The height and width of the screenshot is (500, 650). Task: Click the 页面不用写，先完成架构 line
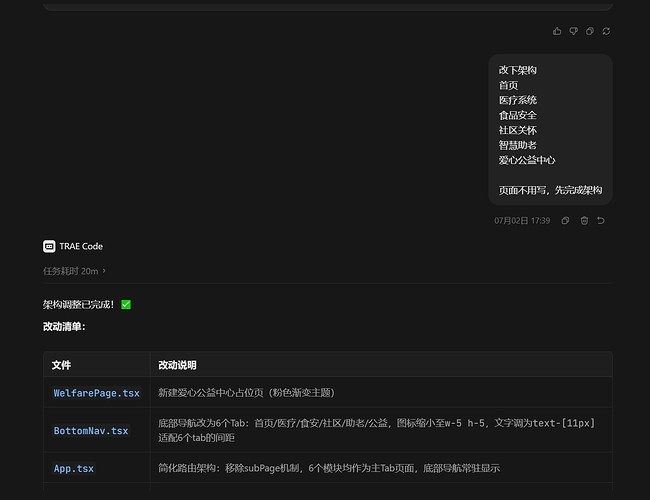[550, 190]
